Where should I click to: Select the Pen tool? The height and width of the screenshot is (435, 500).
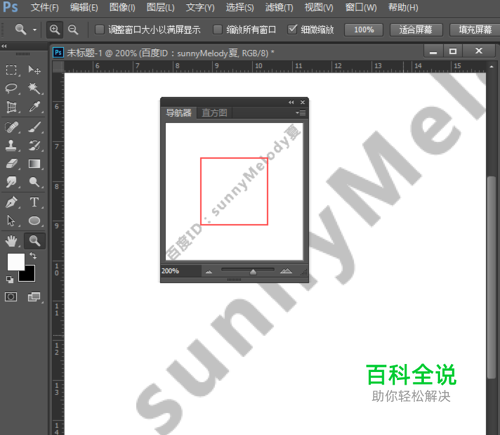11,202
